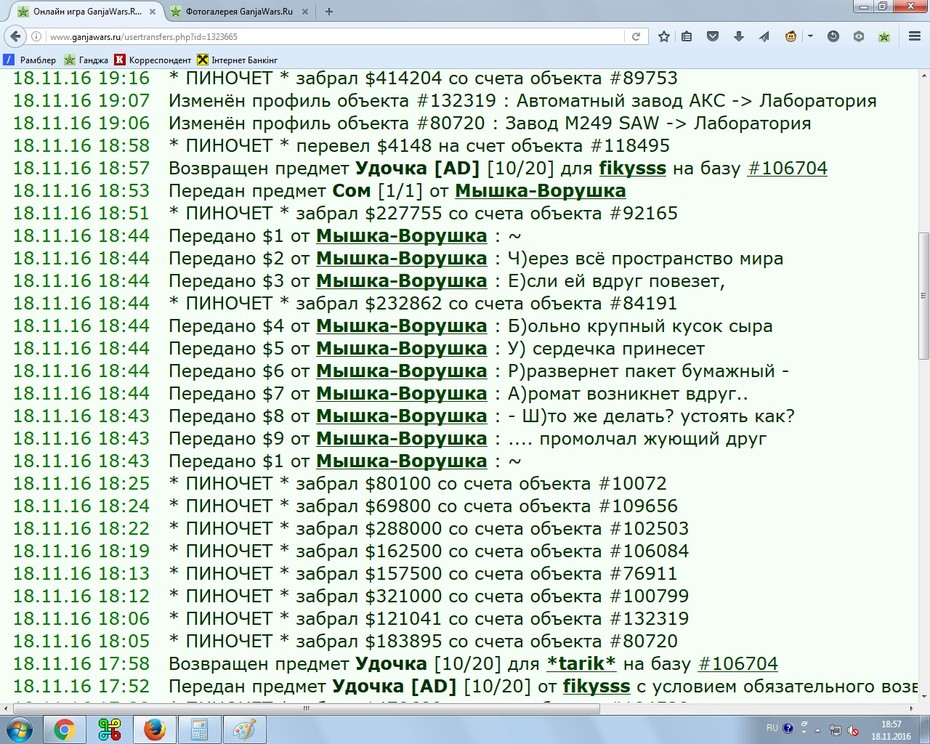The image size is (930, 744).
Task: Go back with the browser back arrow
Action: 15,36
